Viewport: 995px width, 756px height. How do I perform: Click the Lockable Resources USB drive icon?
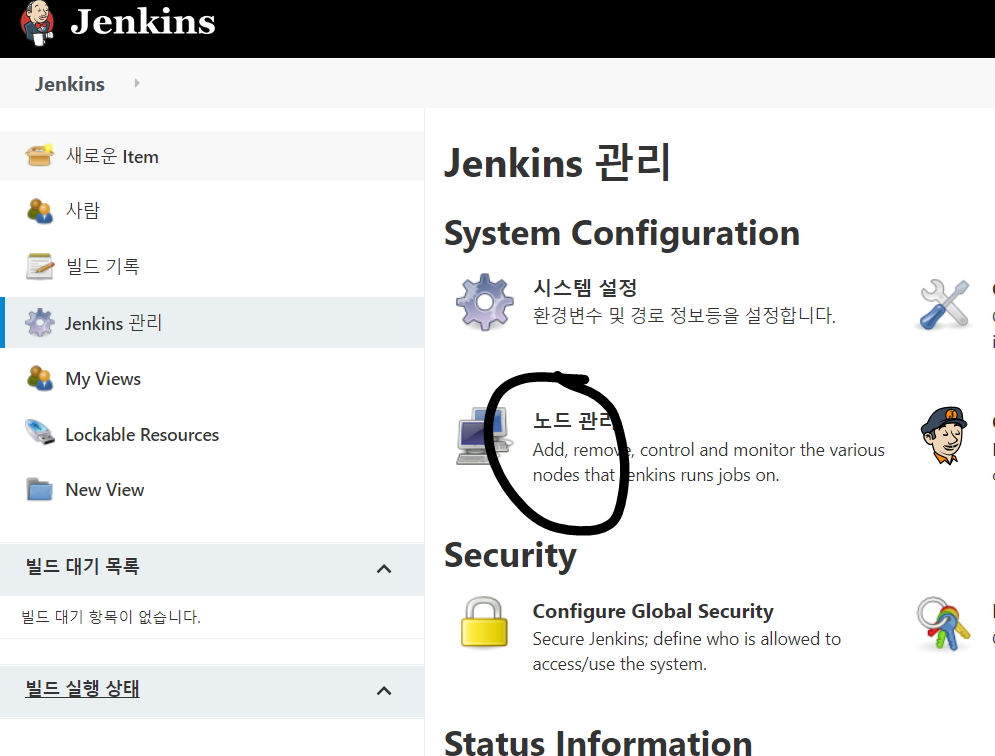point(39,433)
